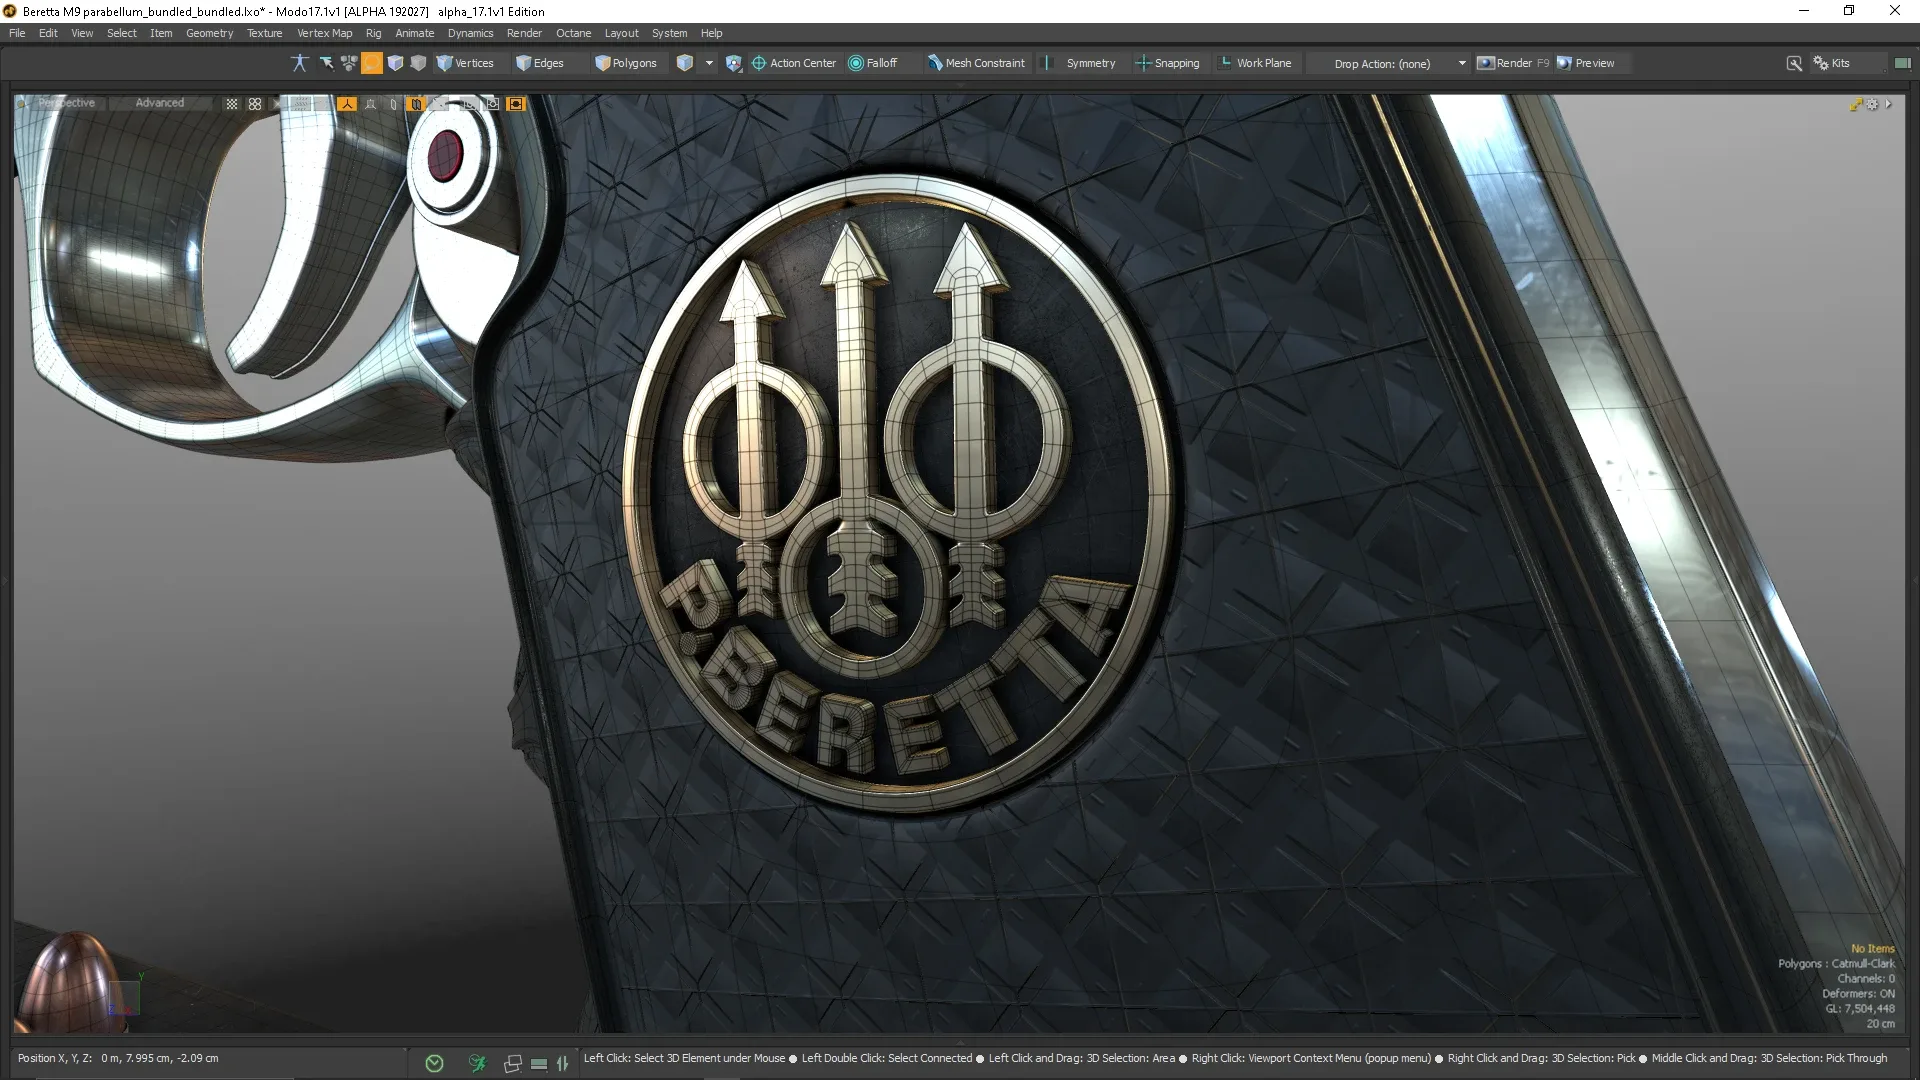The image size is (1920, 1080).
Task: Open the Octane menu
Action: (573, 33)
